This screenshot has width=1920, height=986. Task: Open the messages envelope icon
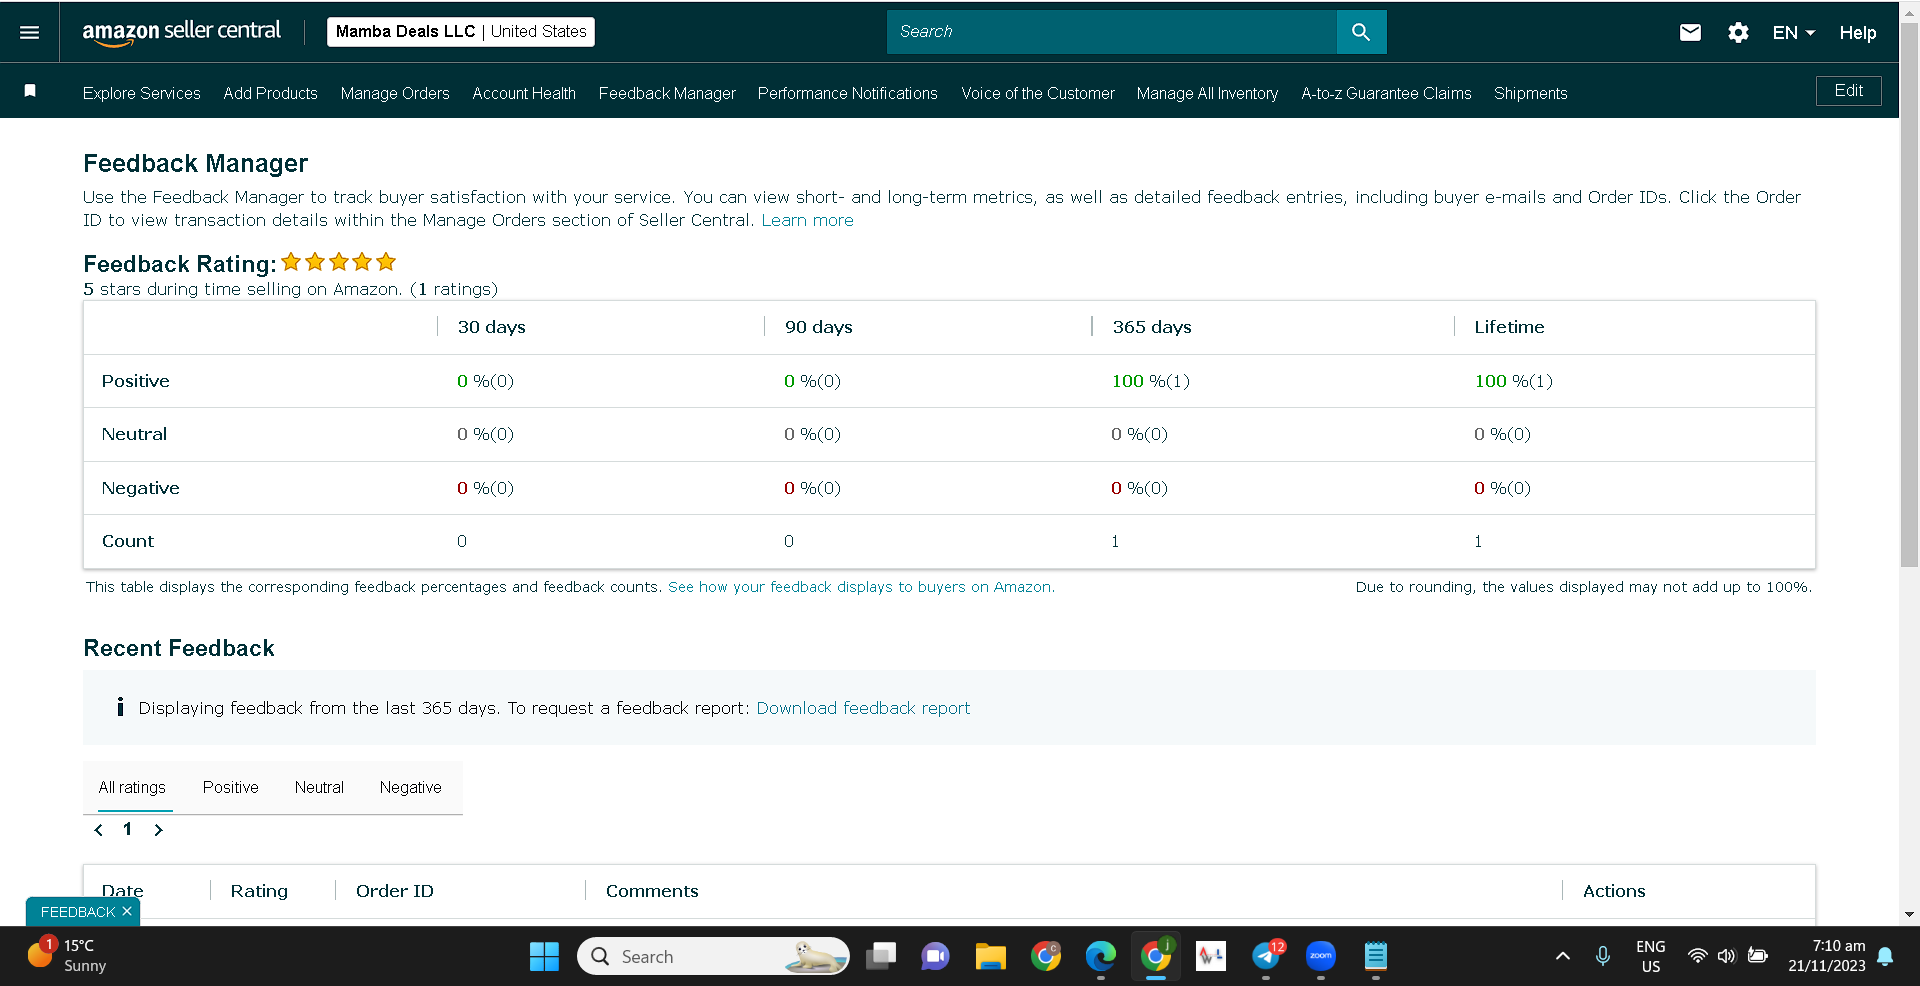coord(1690,32)
